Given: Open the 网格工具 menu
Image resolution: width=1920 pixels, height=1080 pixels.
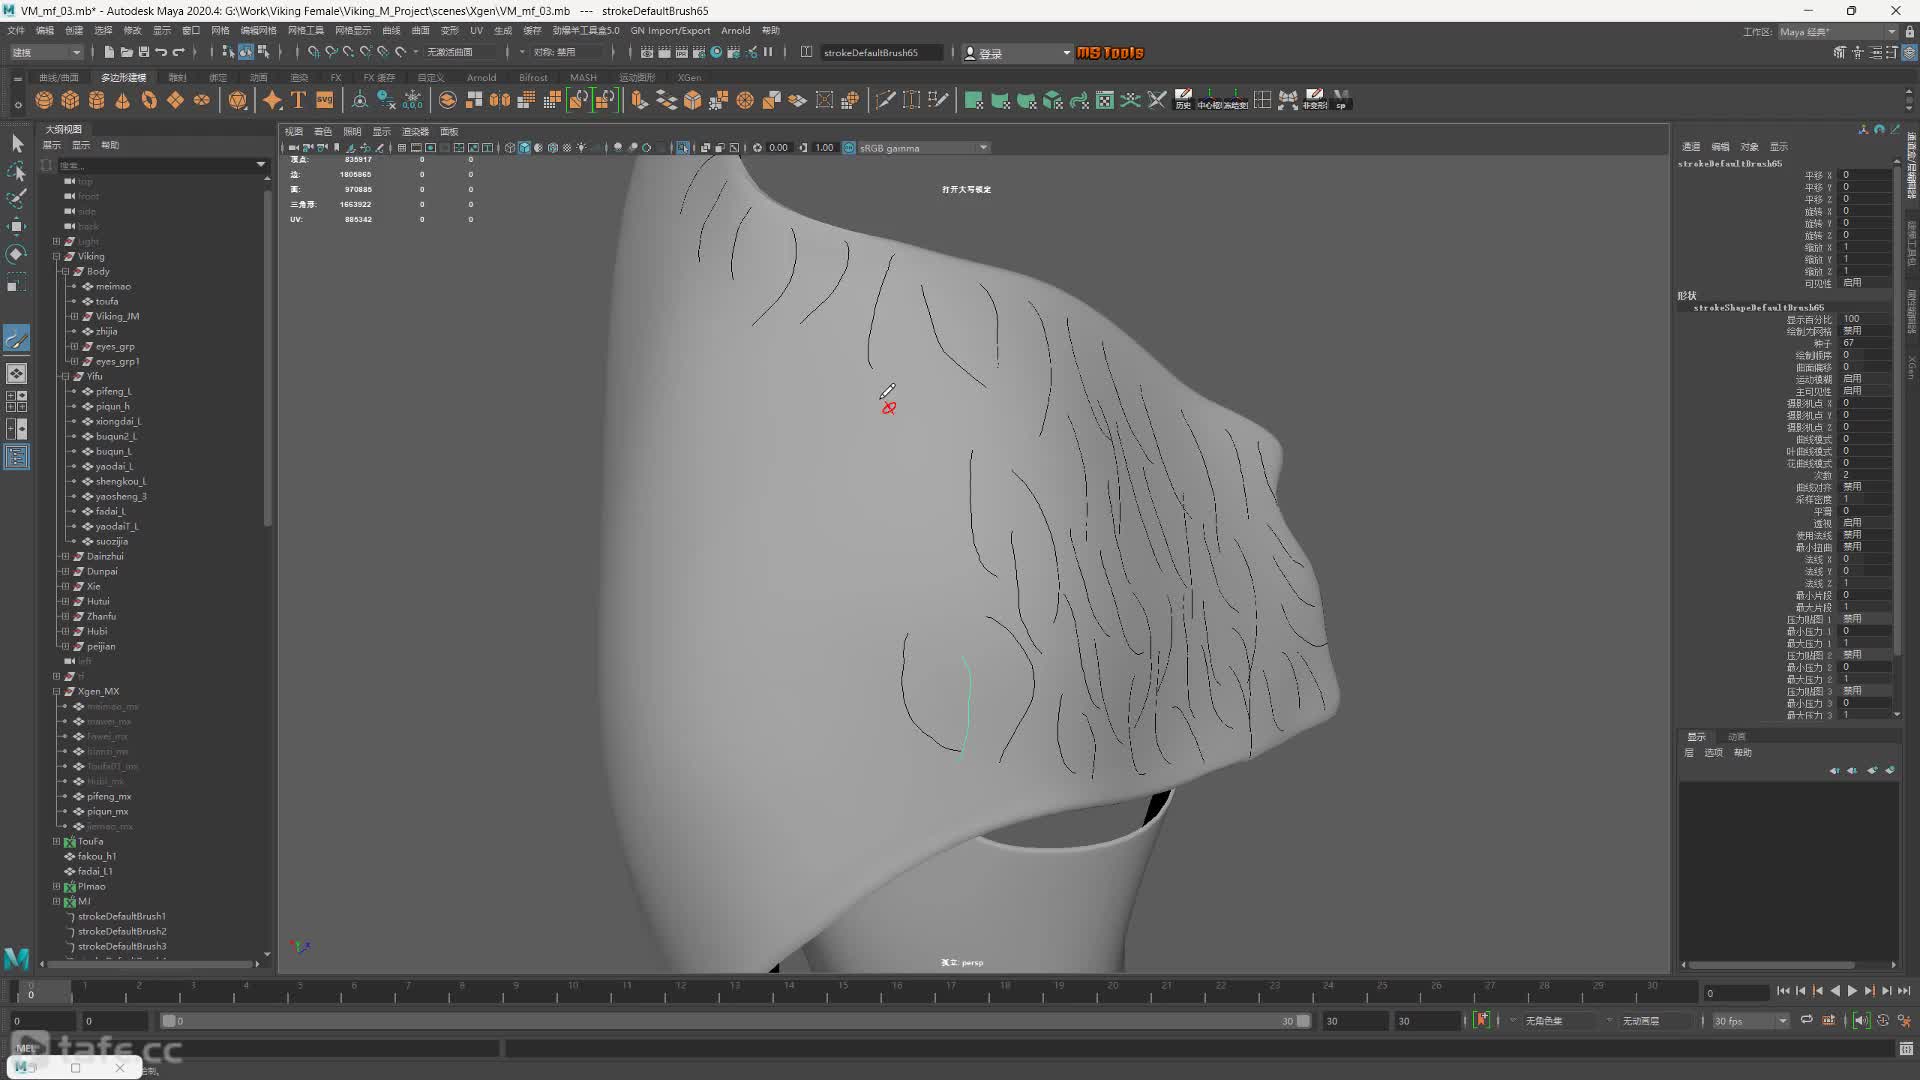Looking at the screenshot, I should 306,31.
